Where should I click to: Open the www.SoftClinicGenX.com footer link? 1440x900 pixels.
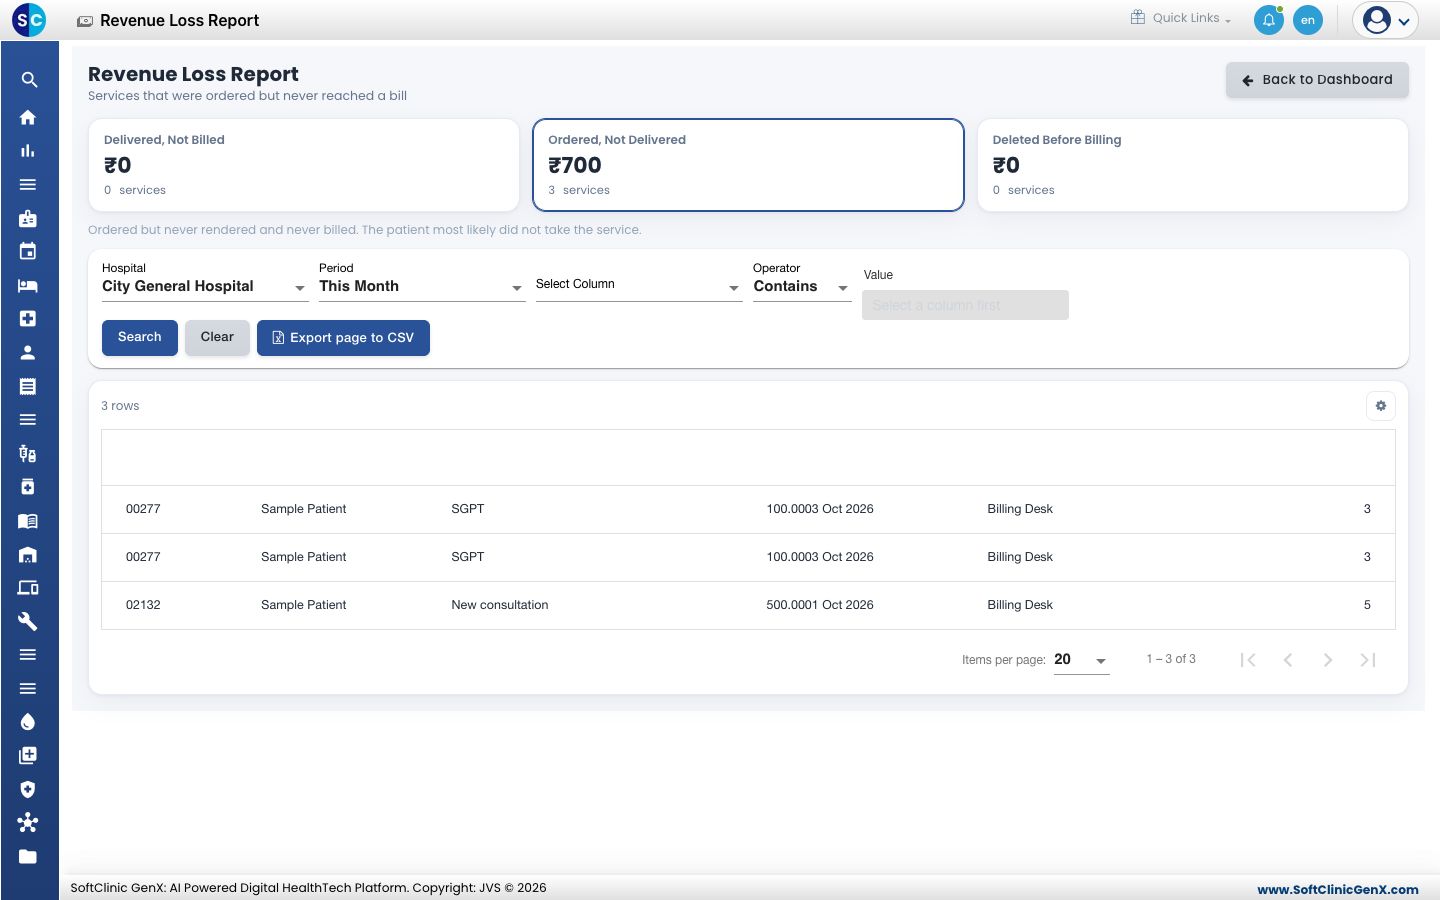pos(1337,889)
